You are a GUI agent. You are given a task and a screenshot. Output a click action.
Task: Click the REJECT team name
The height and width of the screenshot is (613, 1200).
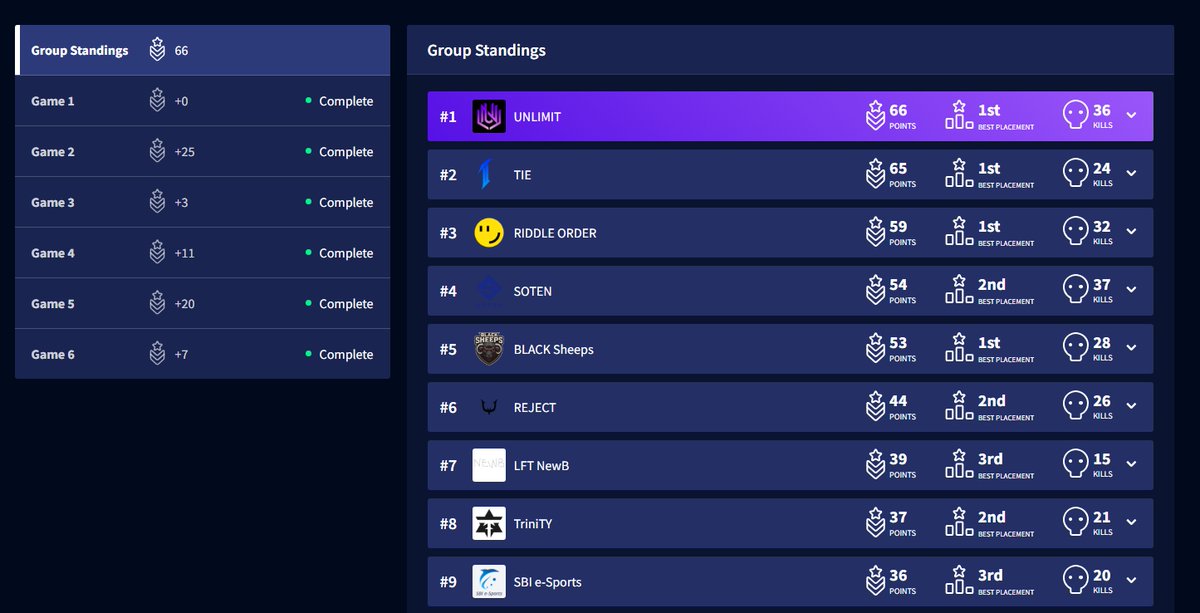535,408
